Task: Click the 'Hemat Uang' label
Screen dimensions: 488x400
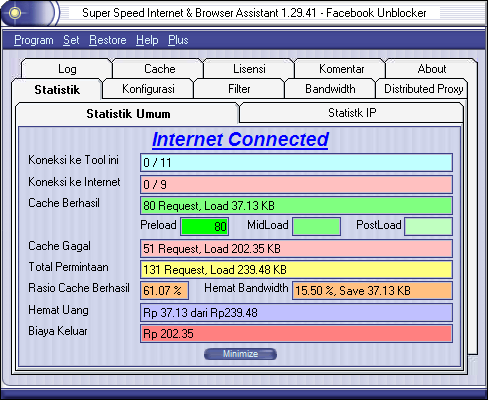Action: click(x=58, y=310)
